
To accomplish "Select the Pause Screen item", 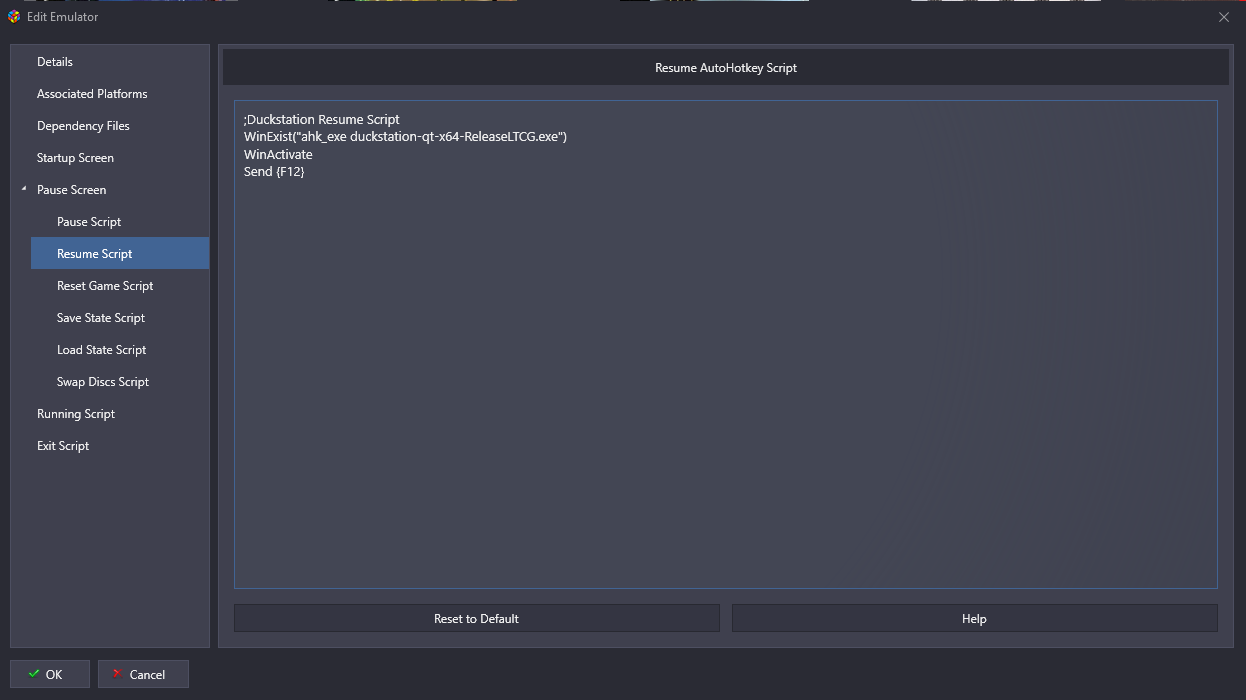I will 71,190.
